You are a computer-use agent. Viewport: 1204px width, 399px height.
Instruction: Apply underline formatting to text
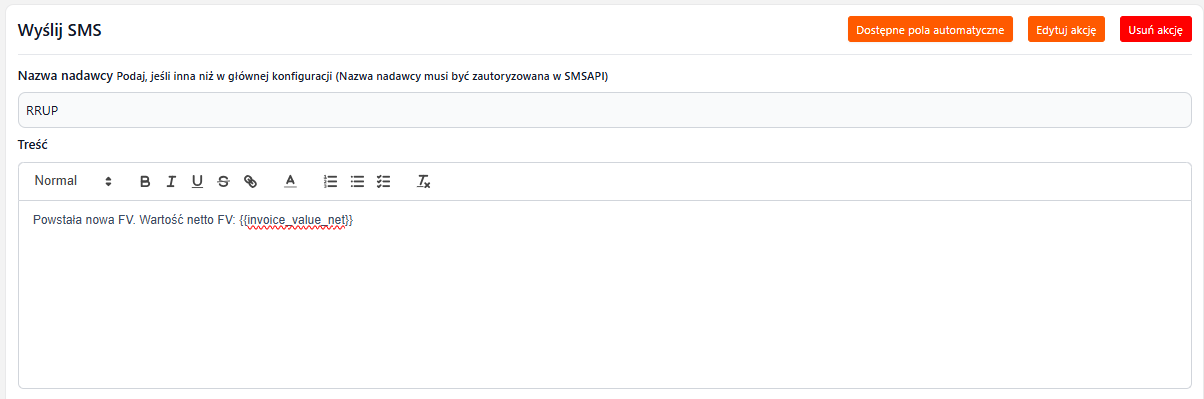pos(197,181)
